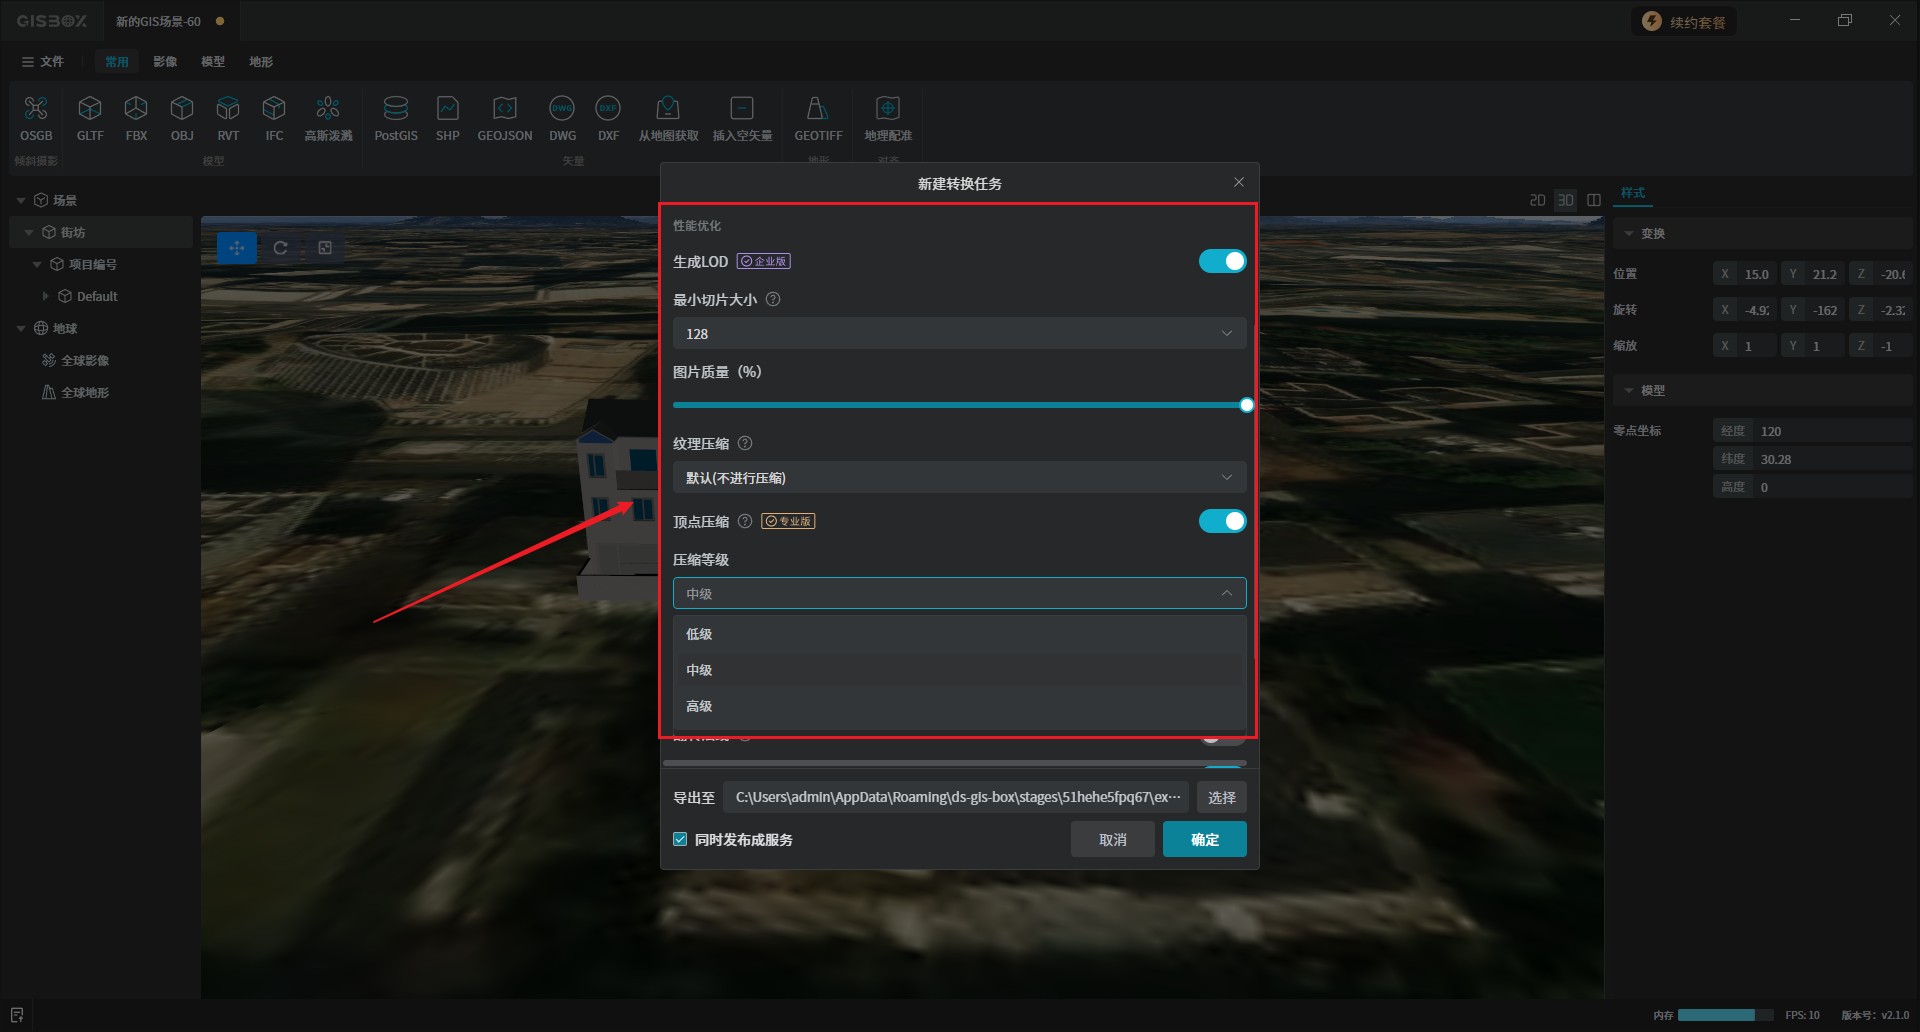The width and height of the screenshot is (1920, 1032).
Task: Turn off the 顶点压缩 switch
Action: click(x=1222, y=521)
